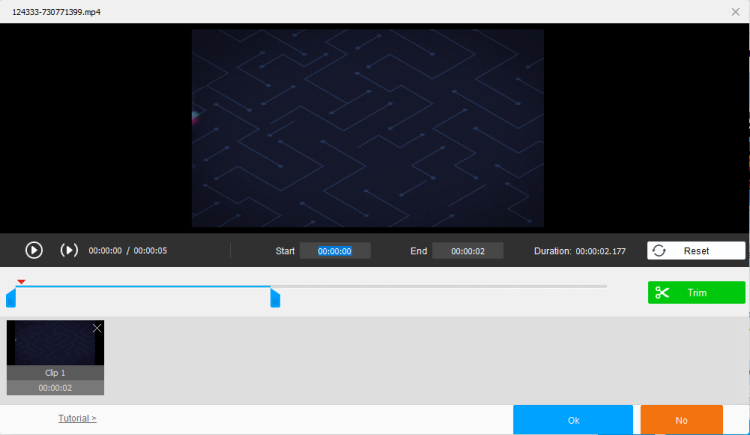
Task: Click the Duration value readout
Action: (x=604, y=251)
